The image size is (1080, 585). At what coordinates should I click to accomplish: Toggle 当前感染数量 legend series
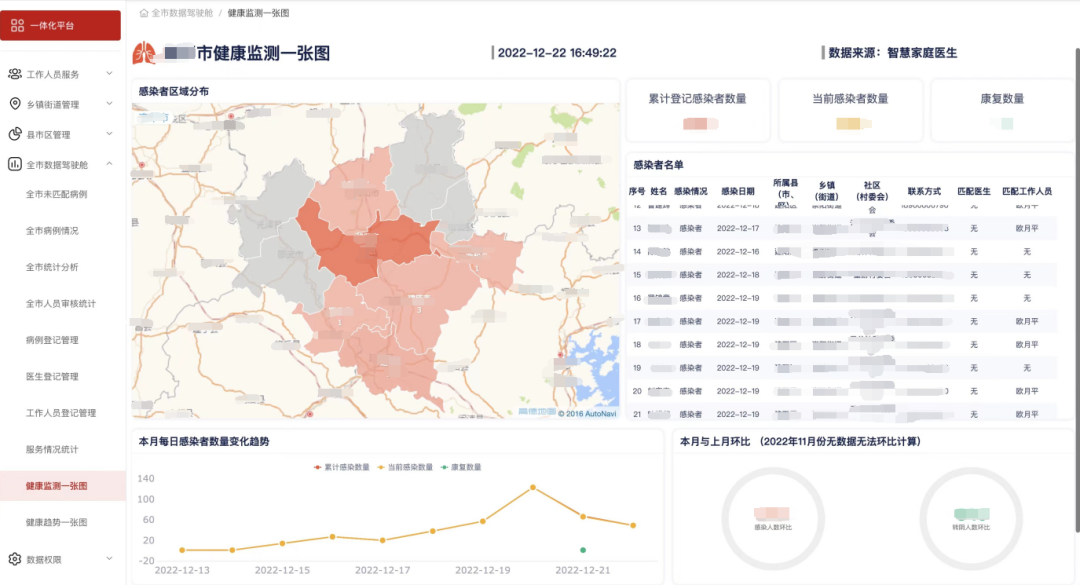click(405, 467)
